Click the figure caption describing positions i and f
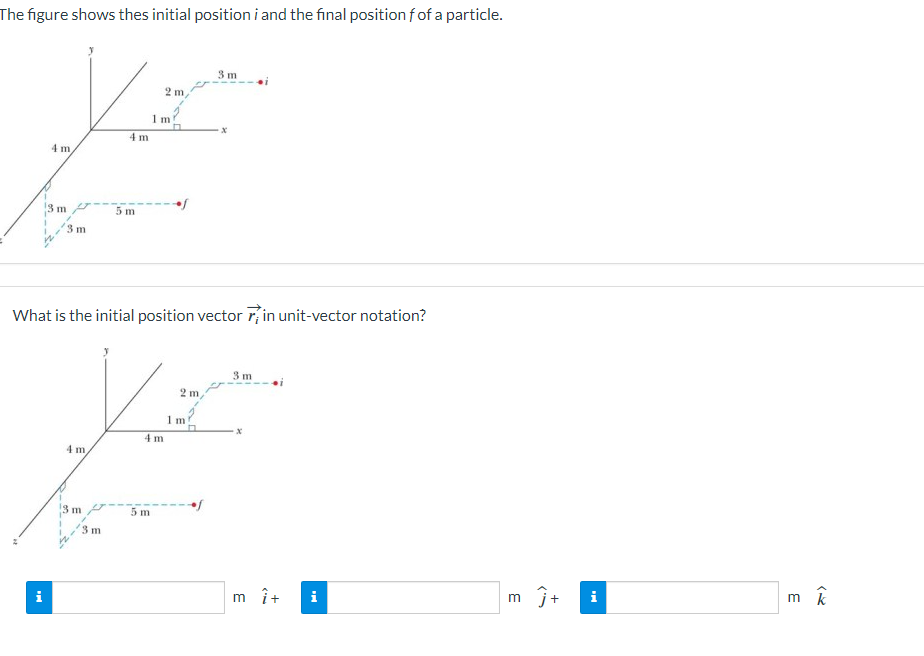Image resolution: width=924 pixels, height=656 pixels. pyautogui.click(x=250, y=14)
